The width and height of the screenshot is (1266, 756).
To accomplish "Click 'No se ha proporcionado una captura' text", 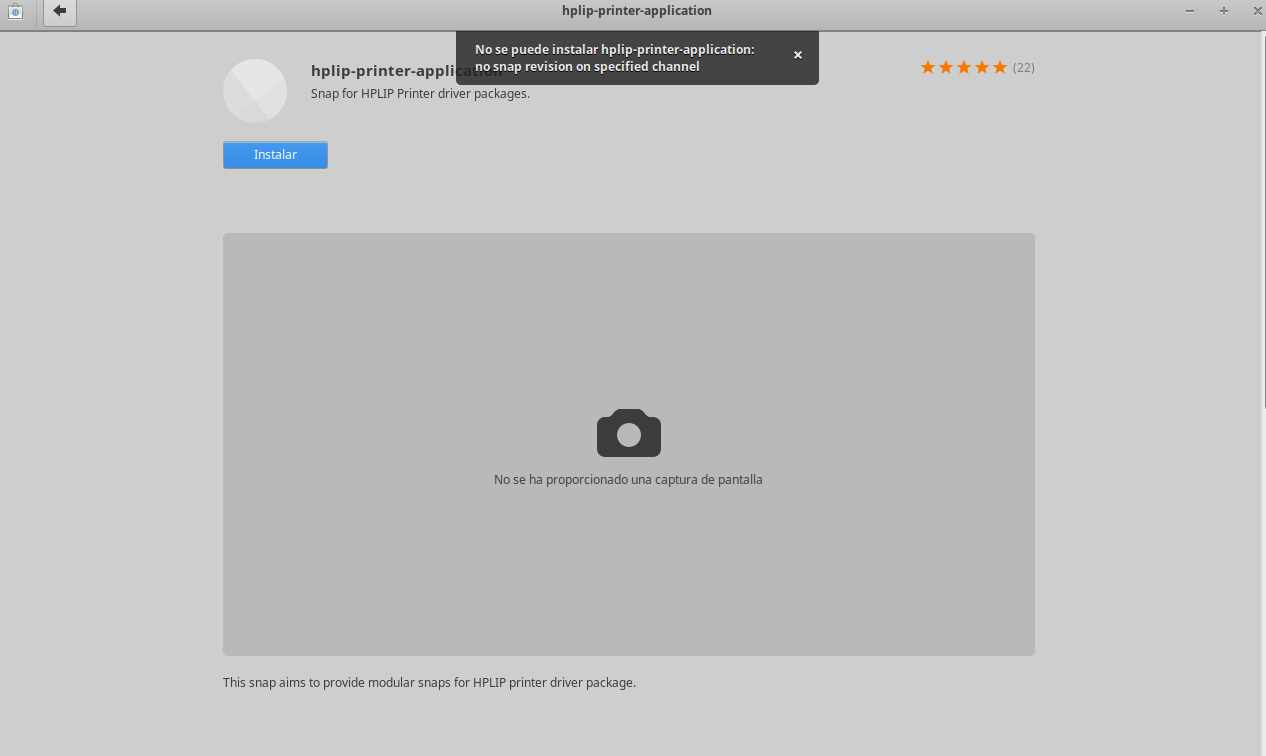I will [x=628, y=480].
